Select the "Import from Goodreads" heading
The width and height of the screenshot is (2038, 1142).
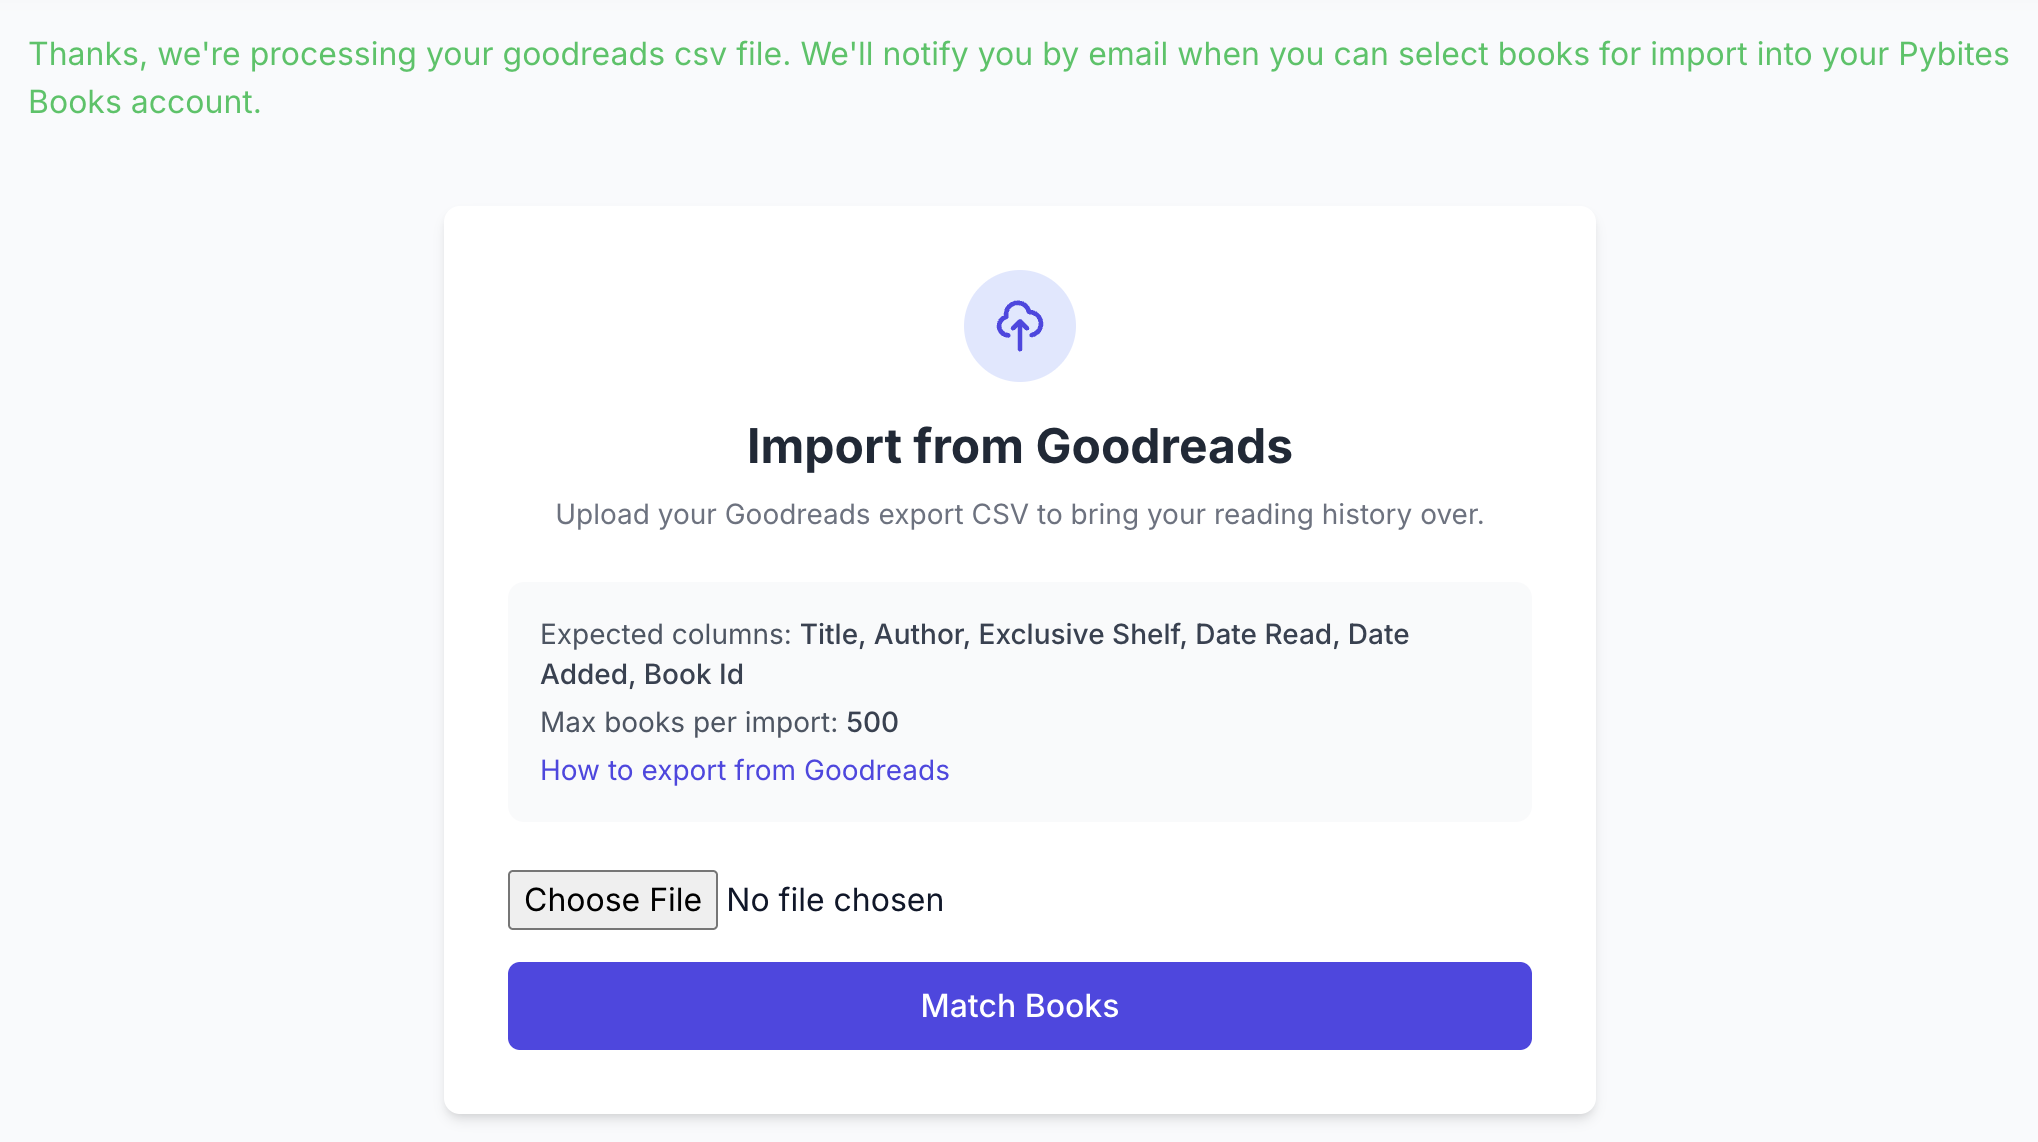[x=1019, y=446]
